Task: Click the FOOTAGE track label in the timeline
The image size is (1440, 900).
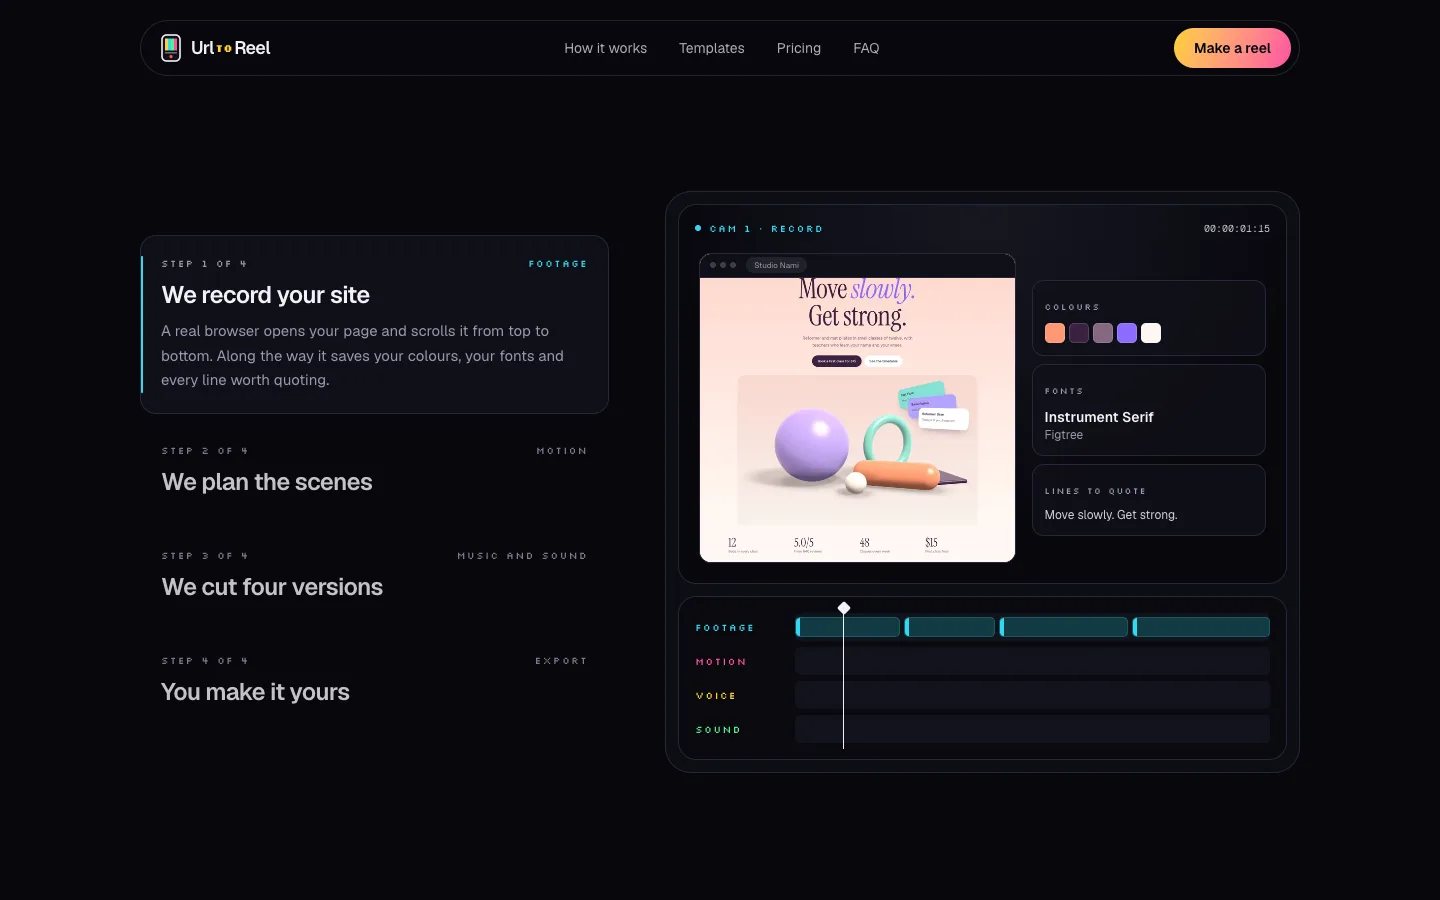Action: pyautogui.click(x=725, y=628)
